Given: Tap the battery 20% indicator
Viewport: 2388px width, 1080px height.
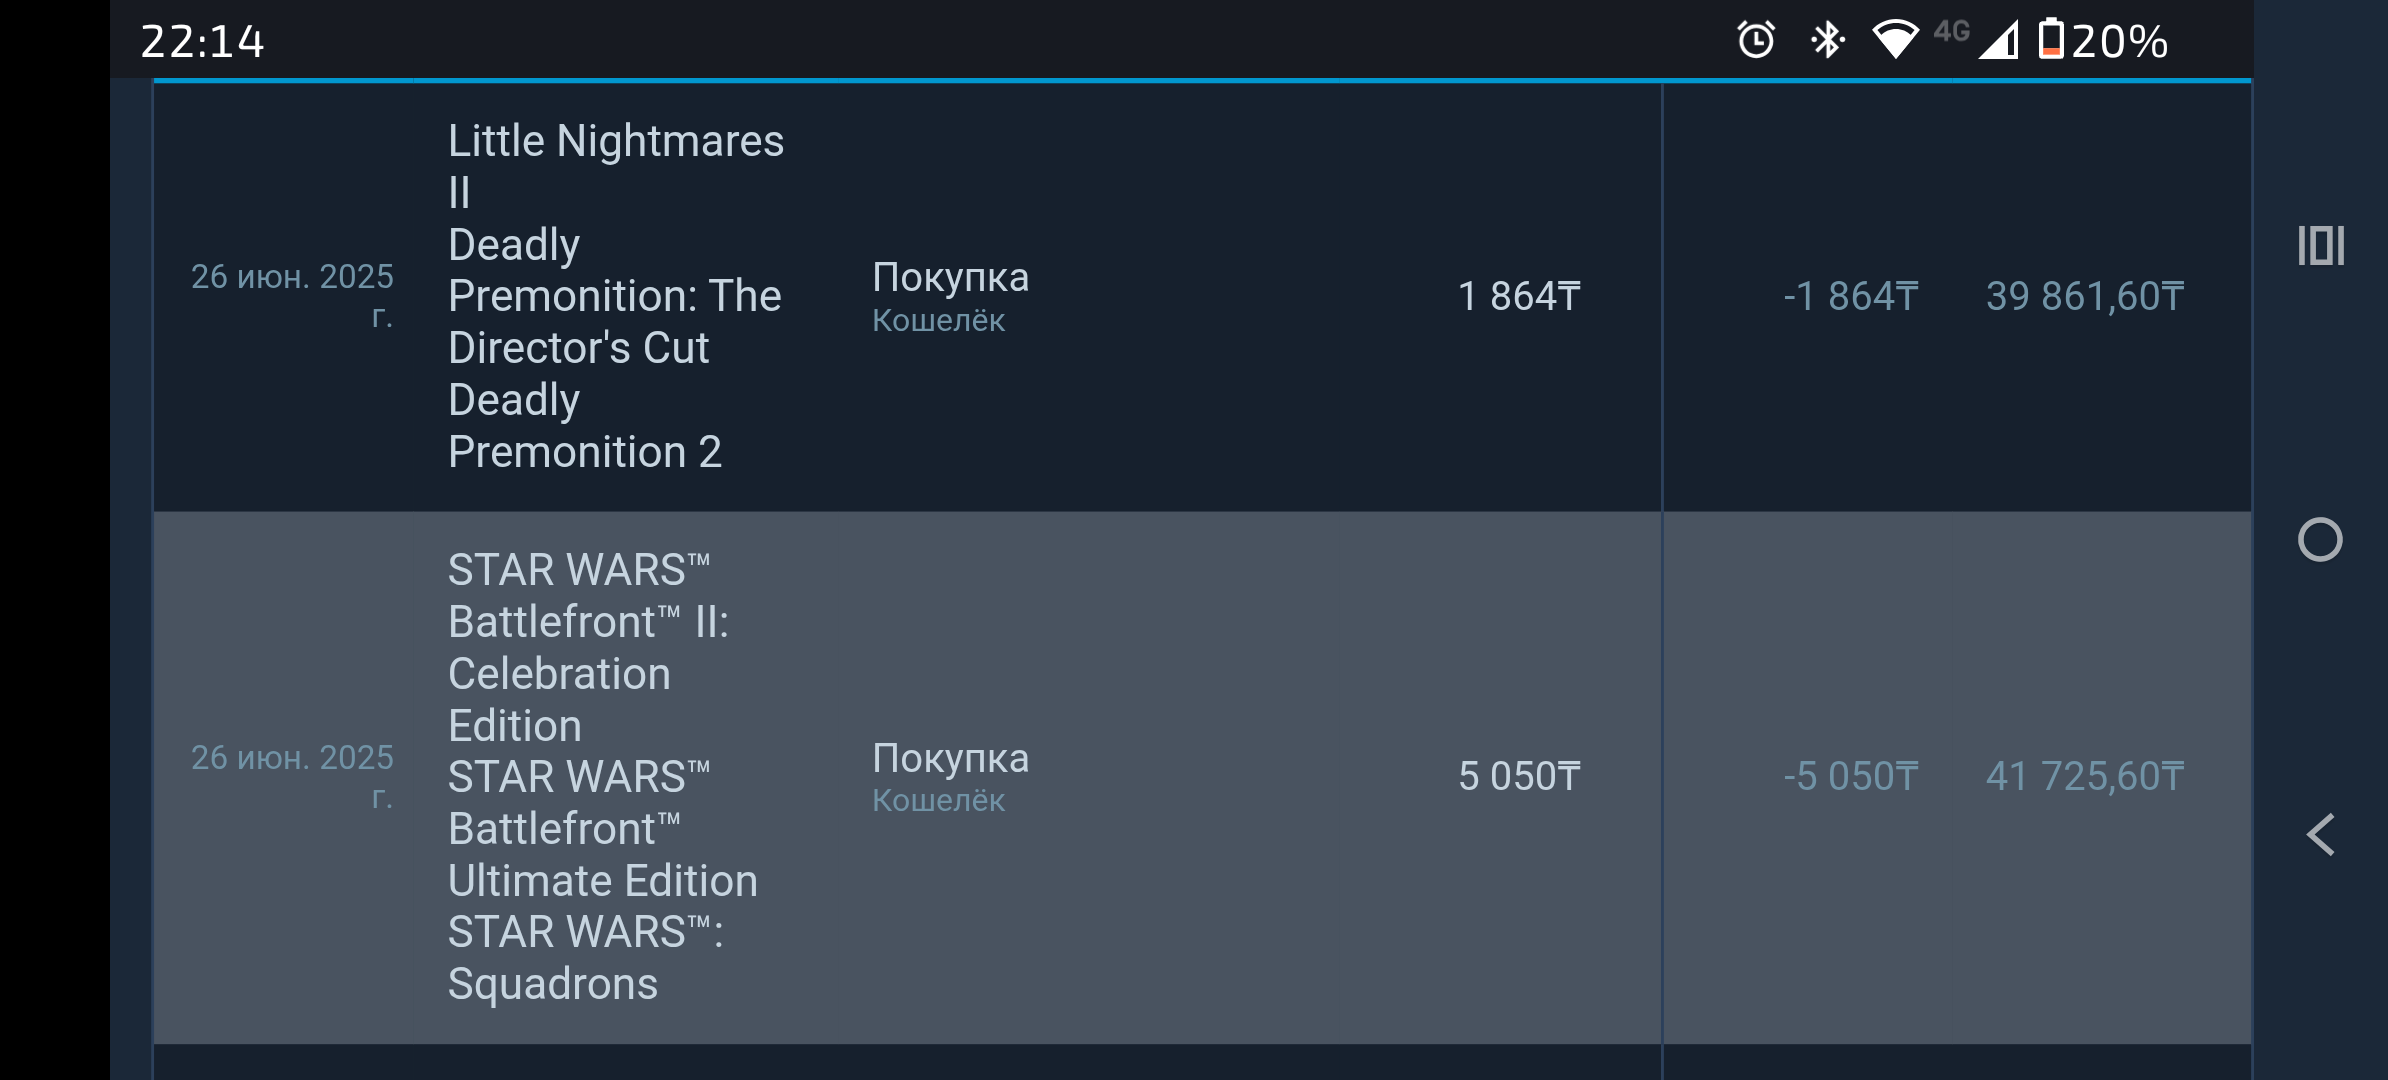Looking at the screenshot, I should tap(2102, 41).
